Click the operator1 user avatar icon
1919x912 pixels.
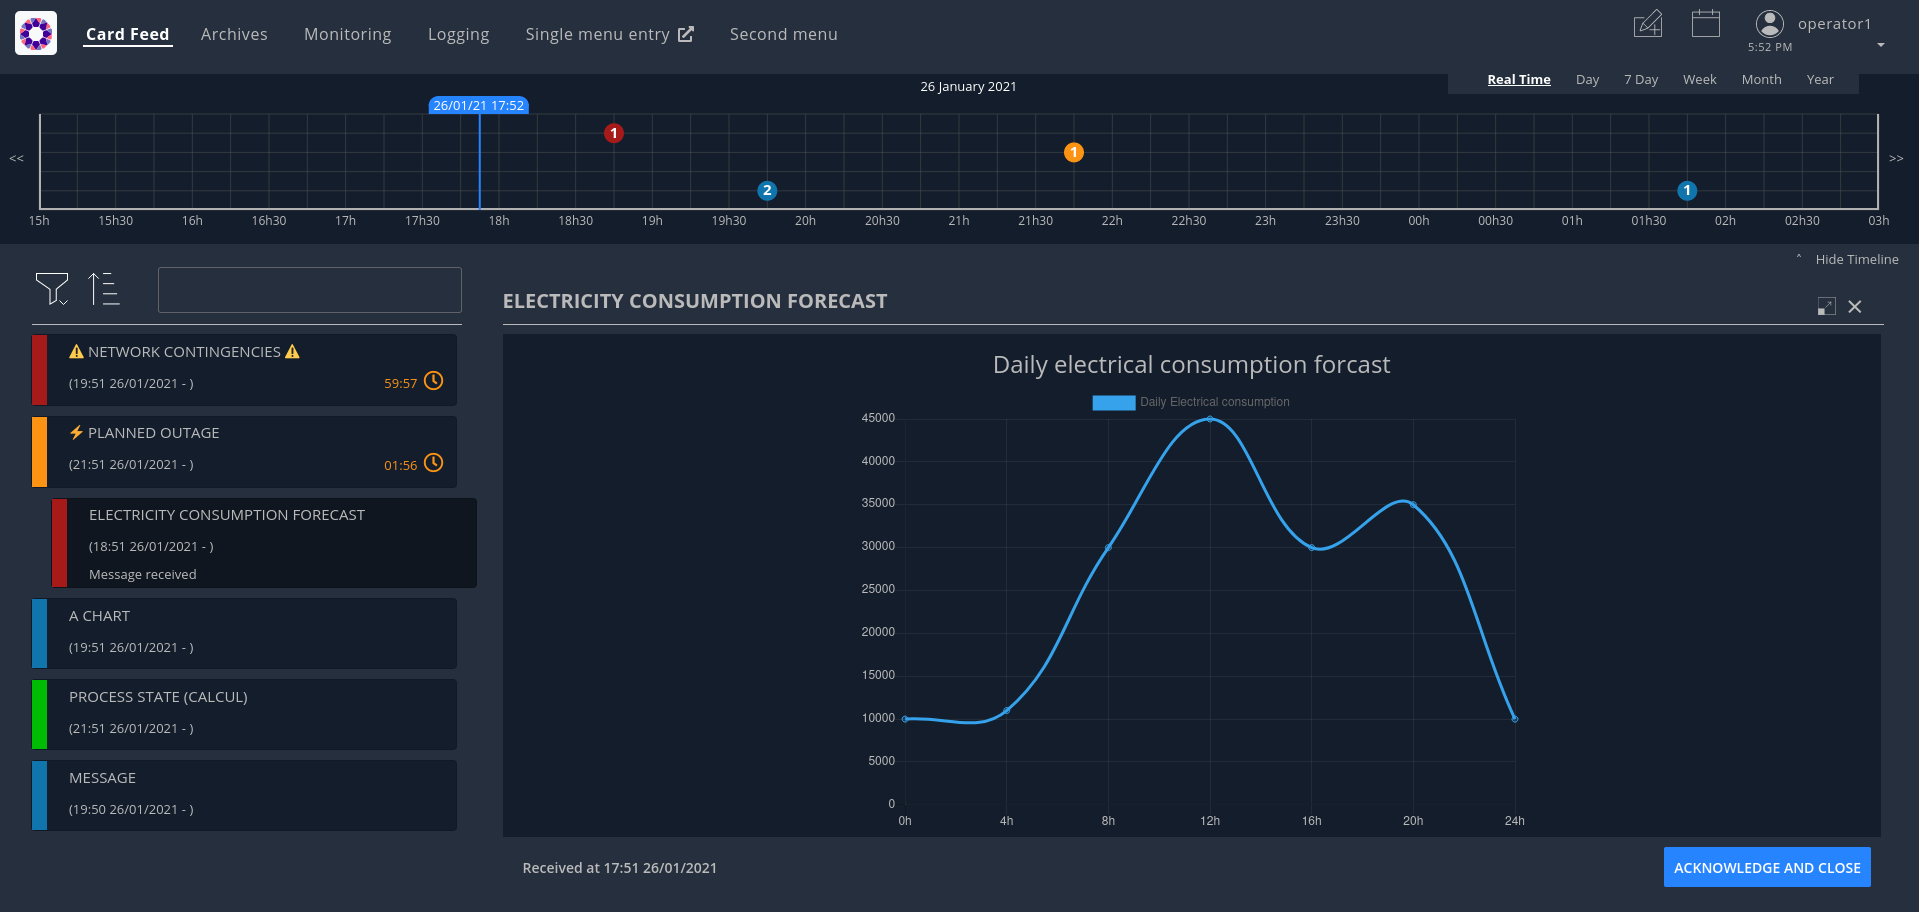1768,23
